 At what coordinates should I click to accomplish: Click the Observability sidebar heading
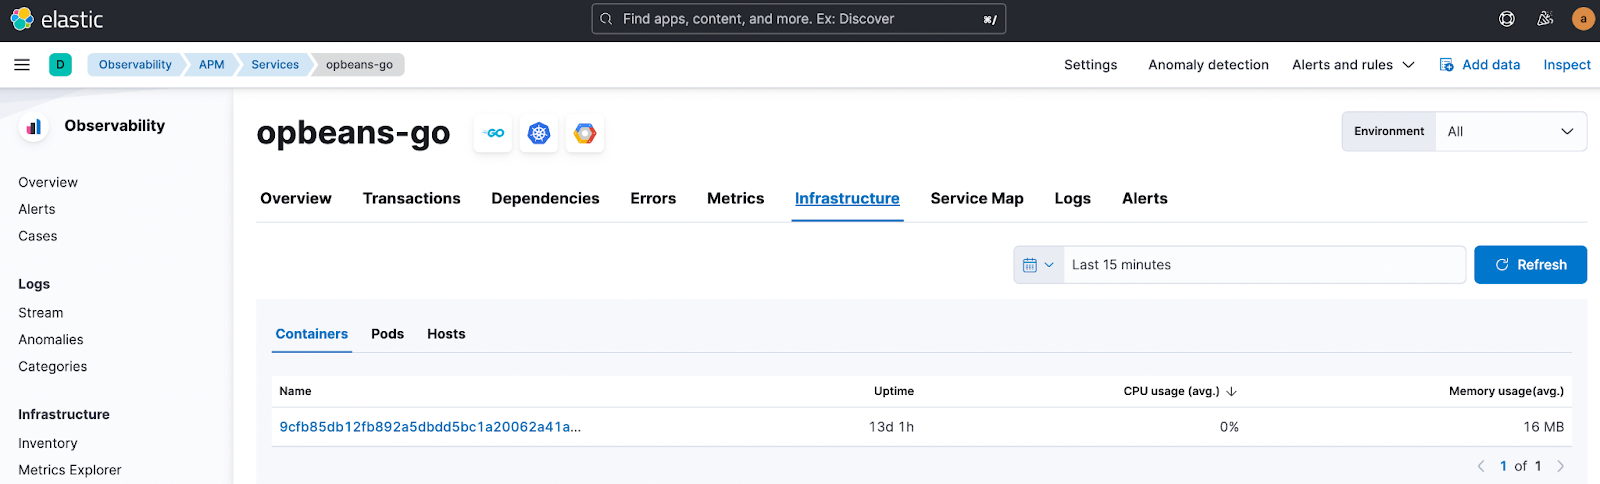(115, 126)
